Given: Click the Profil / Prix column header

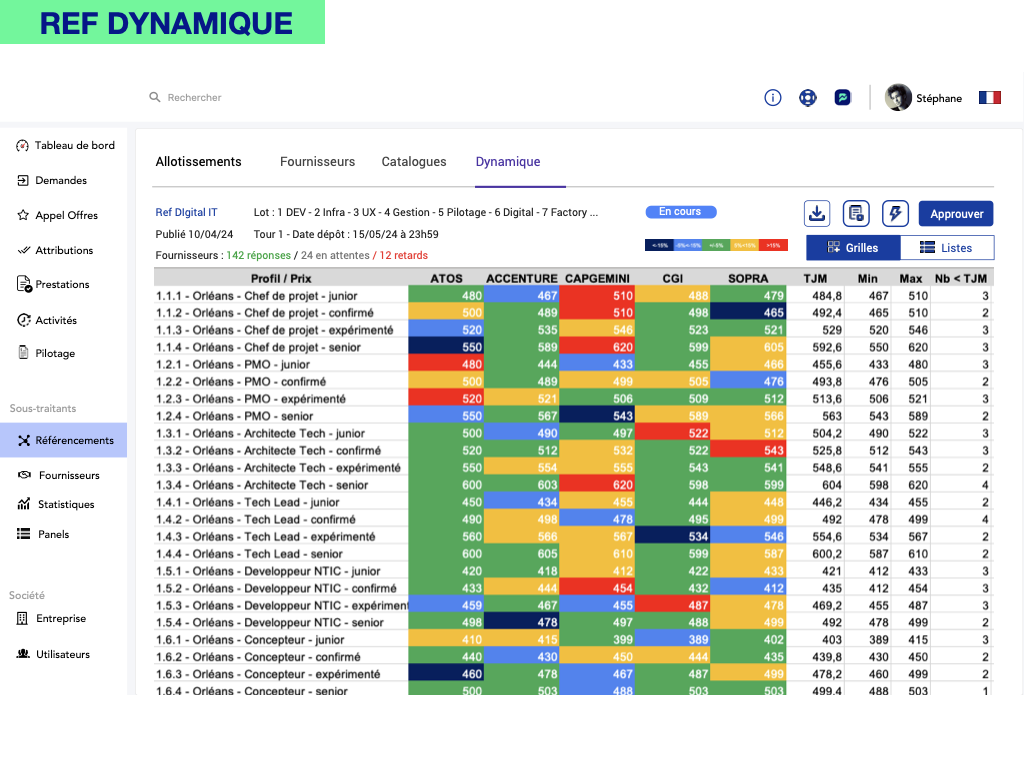Looking at the screenshot, I should (x=281, y=278).
